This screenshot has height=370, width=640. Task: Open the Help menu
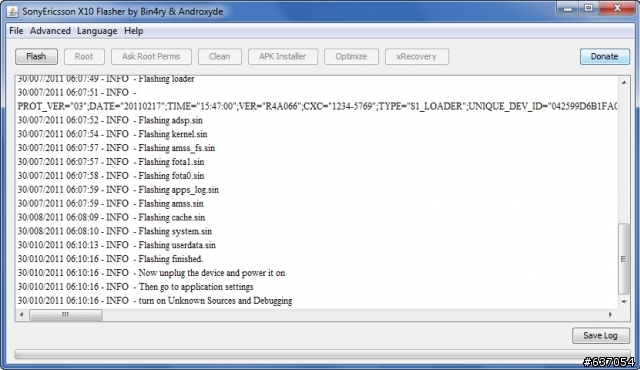pyautogui.click(x=133, y=31)
